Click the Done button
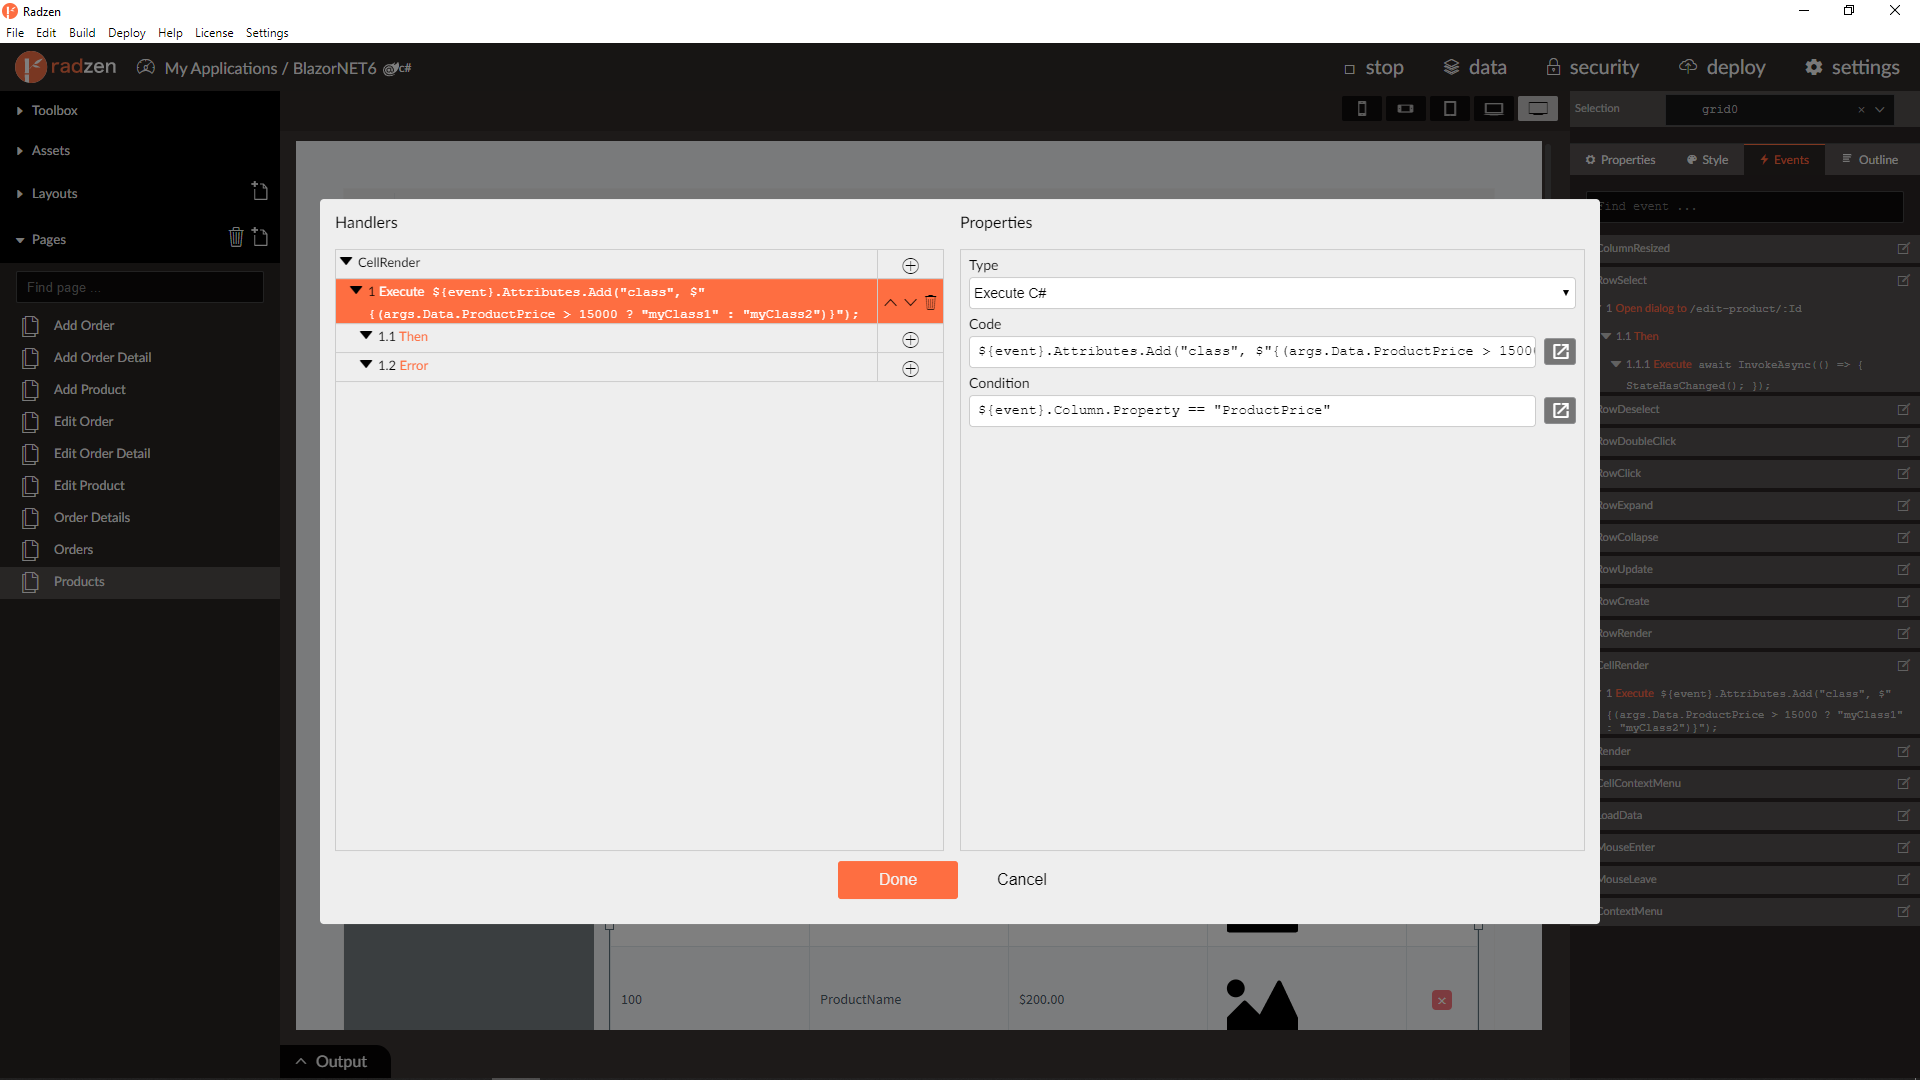The image size is (1920, 1080). click(x=897, y=880)
